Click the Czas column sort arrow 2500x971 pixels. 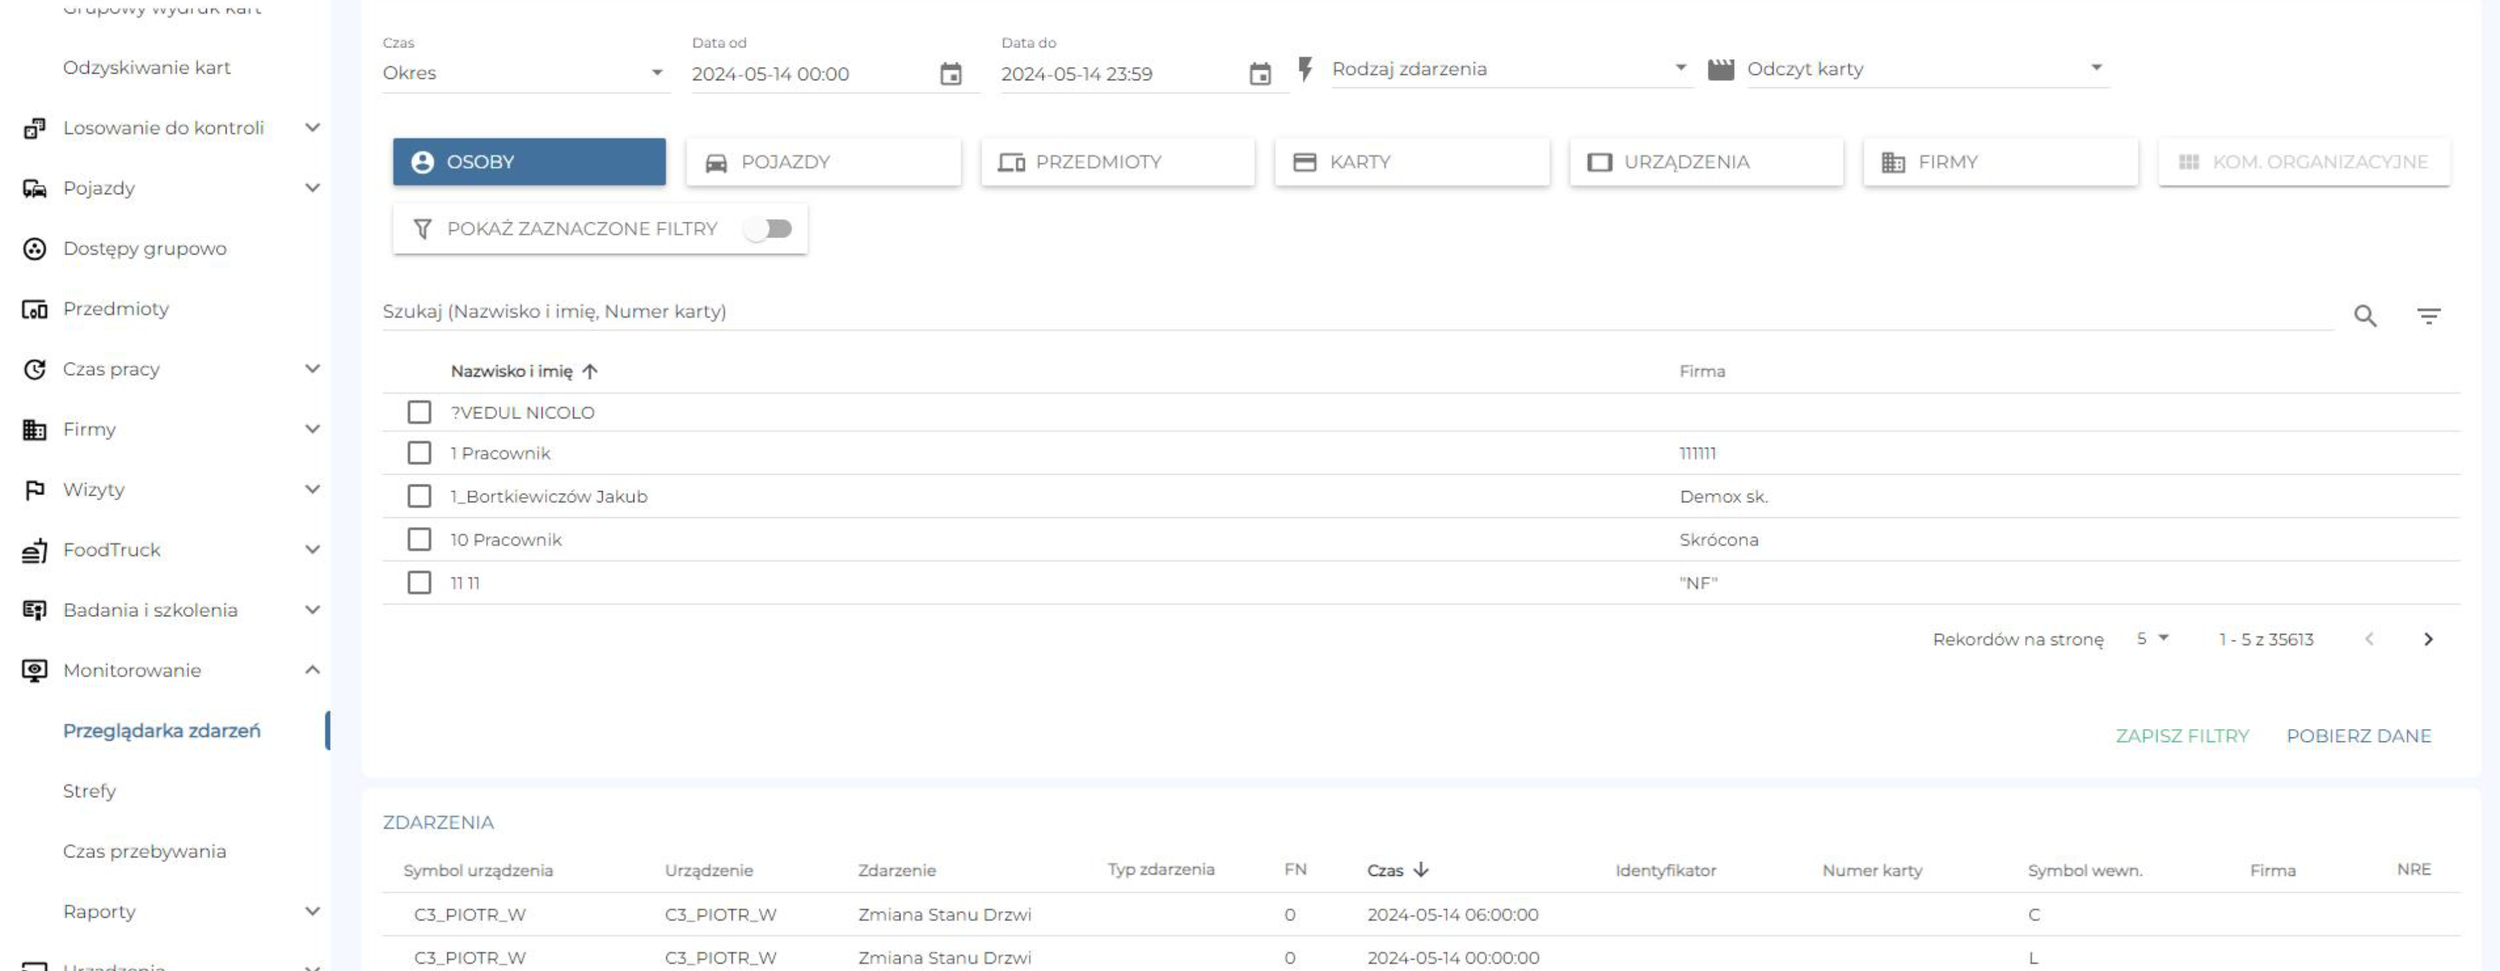[1421, 870]
